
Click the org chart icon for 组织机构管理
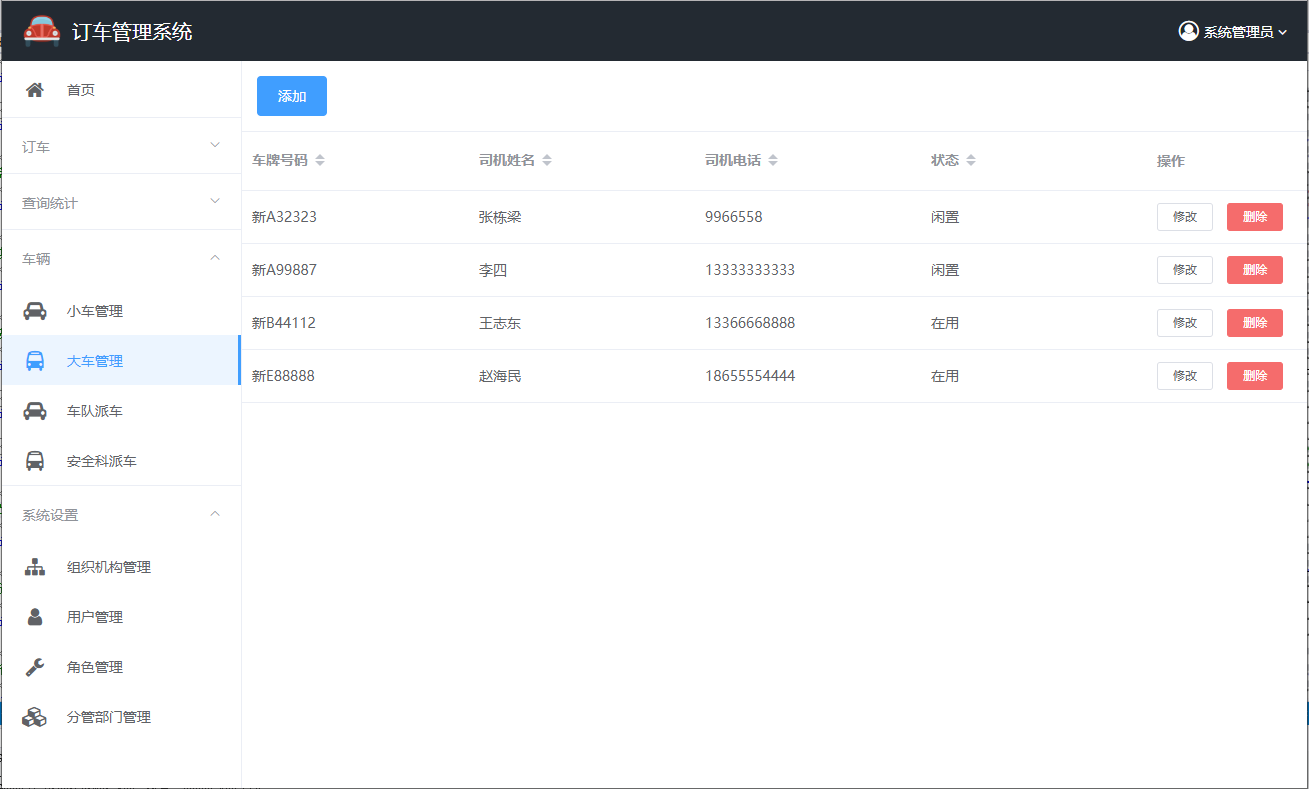point(35,567)
